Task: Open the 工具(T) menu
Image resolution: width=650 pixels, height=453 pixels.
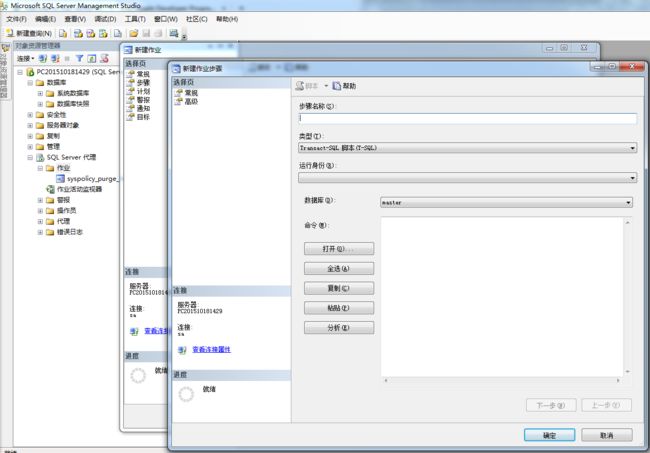Action: [135, 19]
